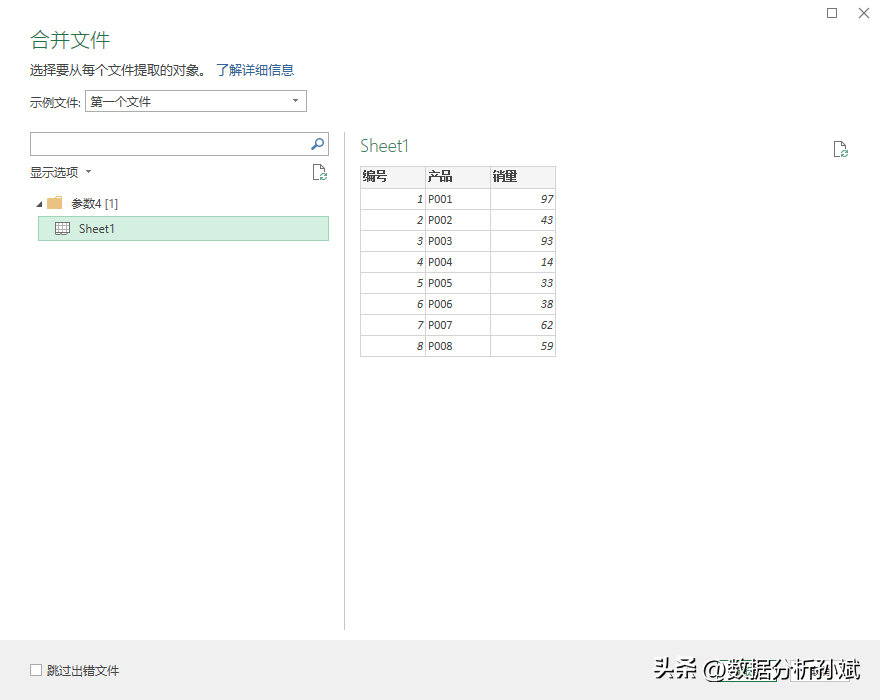
Task: Click the 编号 column header
Action: 393,177
